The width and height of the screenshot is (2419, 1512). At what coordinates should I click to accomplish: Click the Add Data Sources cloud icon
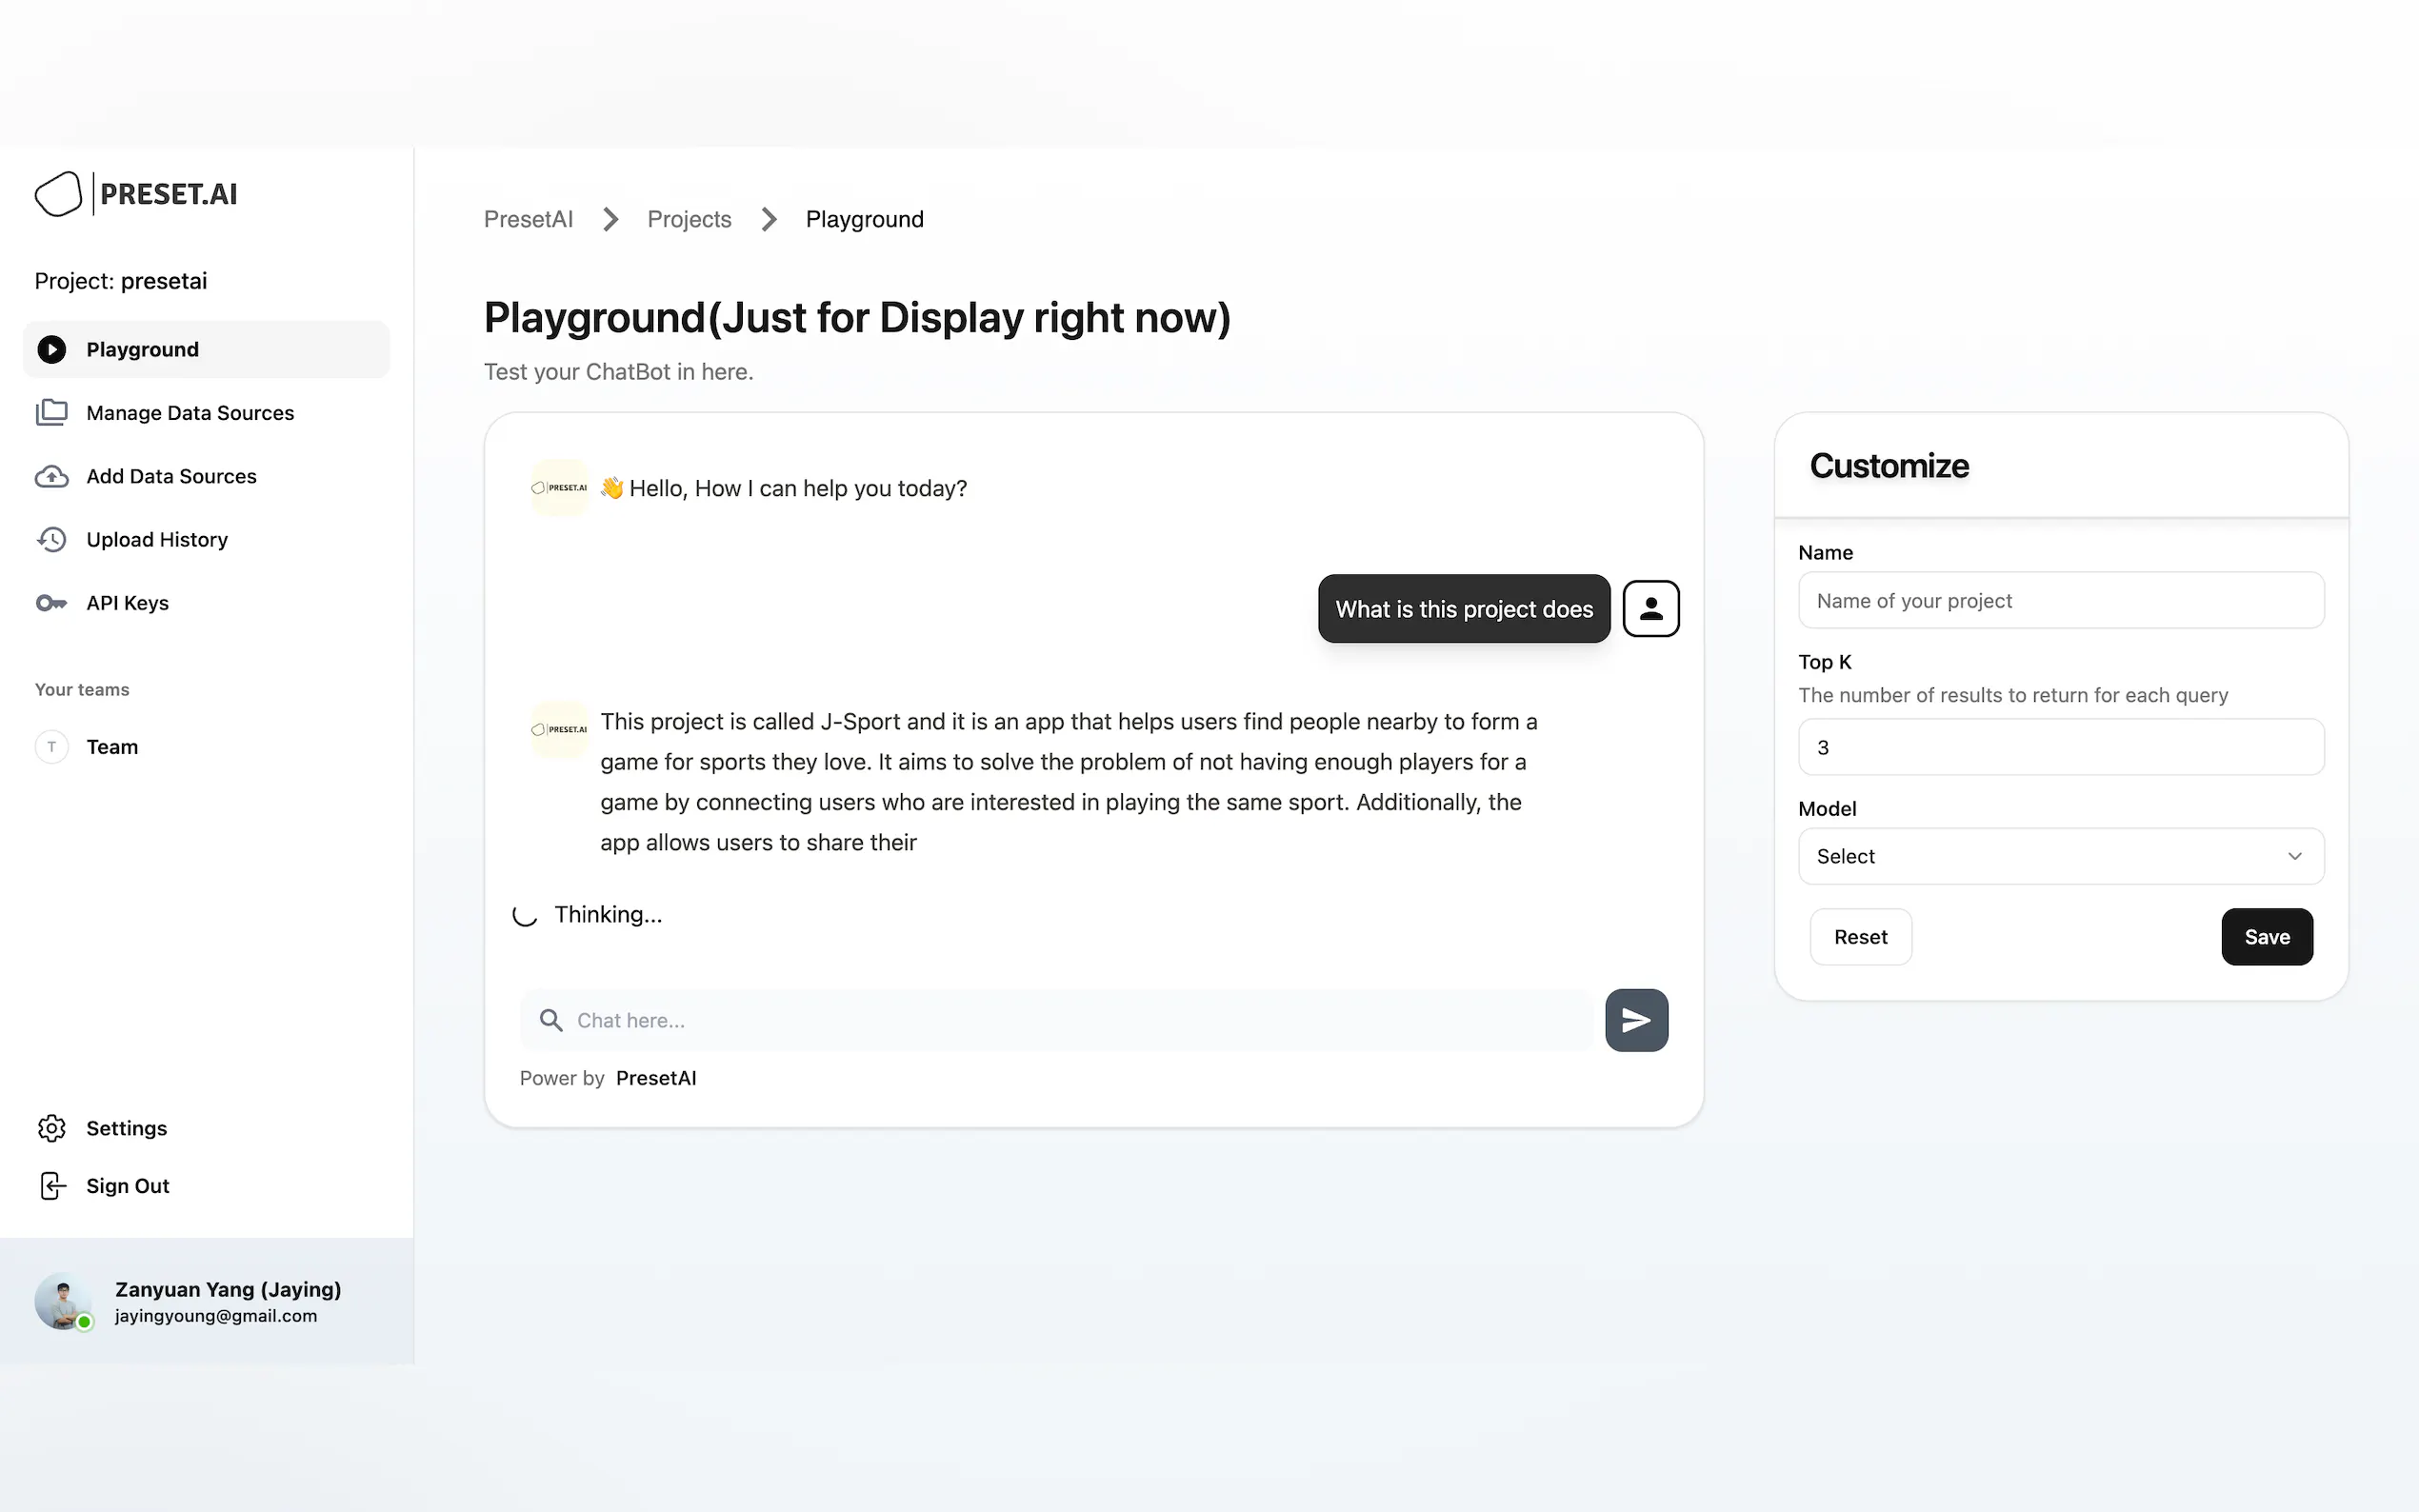[x=52, y=476]
